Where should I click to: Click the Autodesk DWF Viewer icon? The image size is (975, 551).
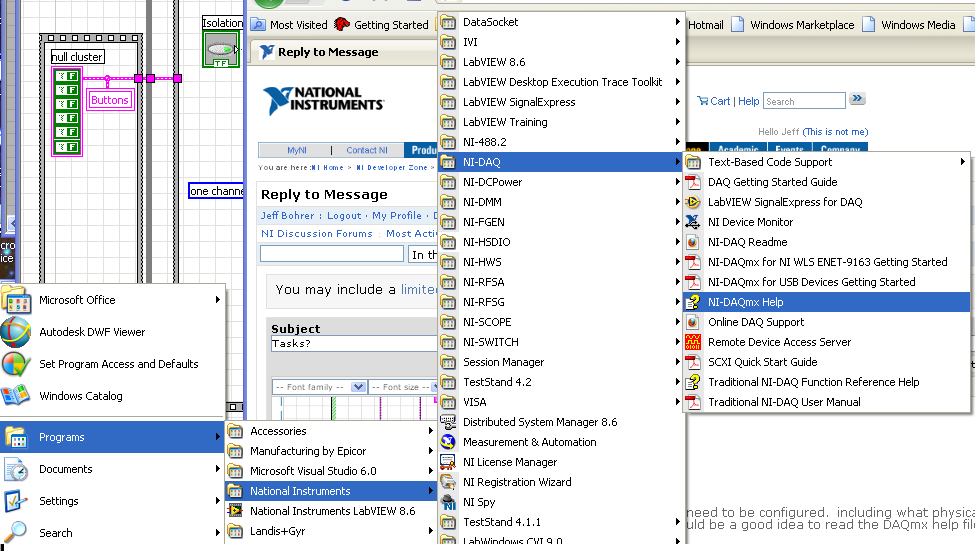click(16, 332)
